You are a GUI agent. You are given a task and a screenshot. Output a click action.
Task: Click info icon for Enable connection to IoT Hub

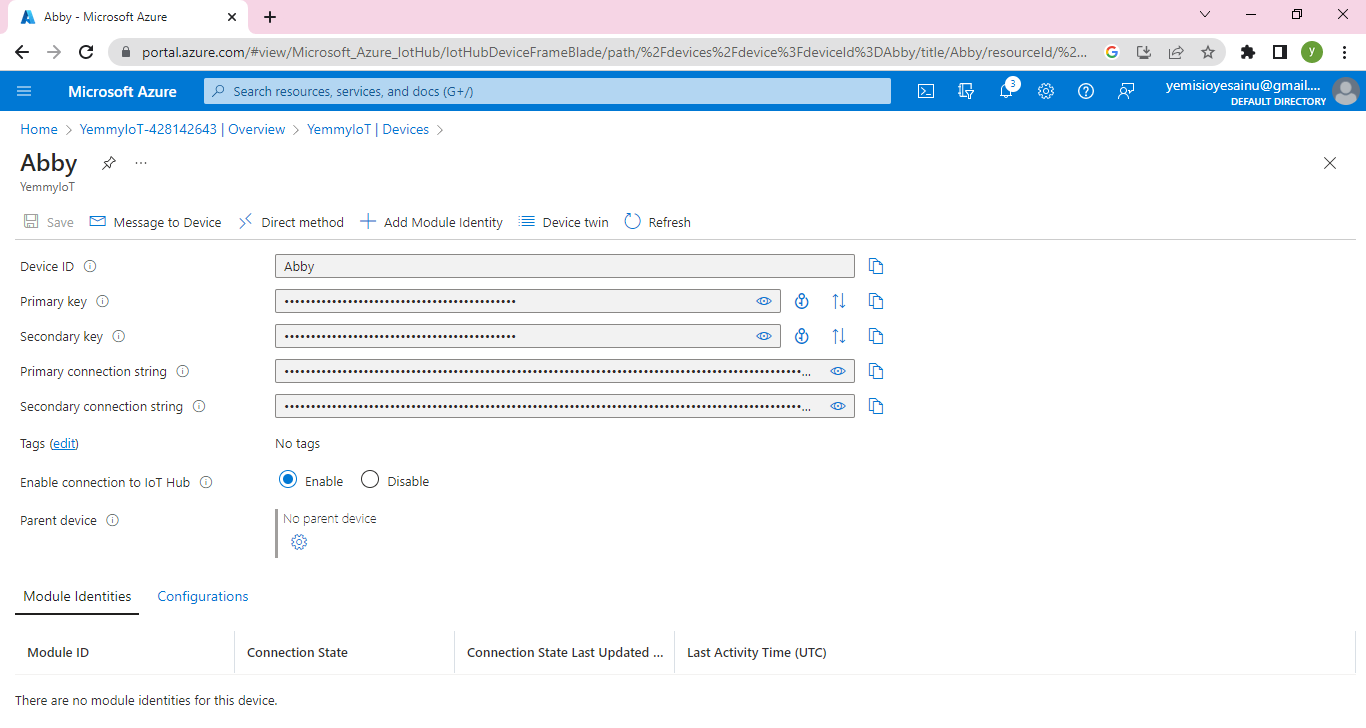coord(206,482)
